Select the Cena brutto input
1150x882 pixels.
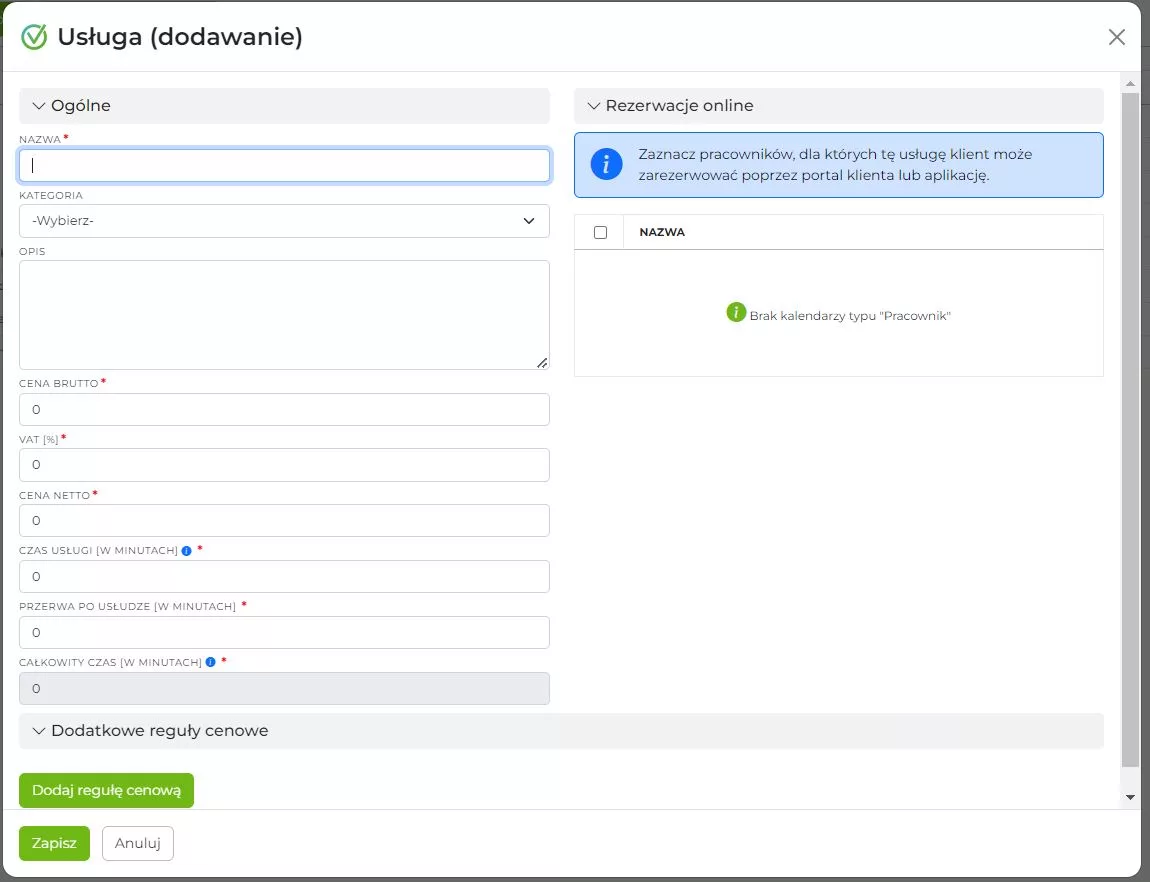[x=284, y=410]
